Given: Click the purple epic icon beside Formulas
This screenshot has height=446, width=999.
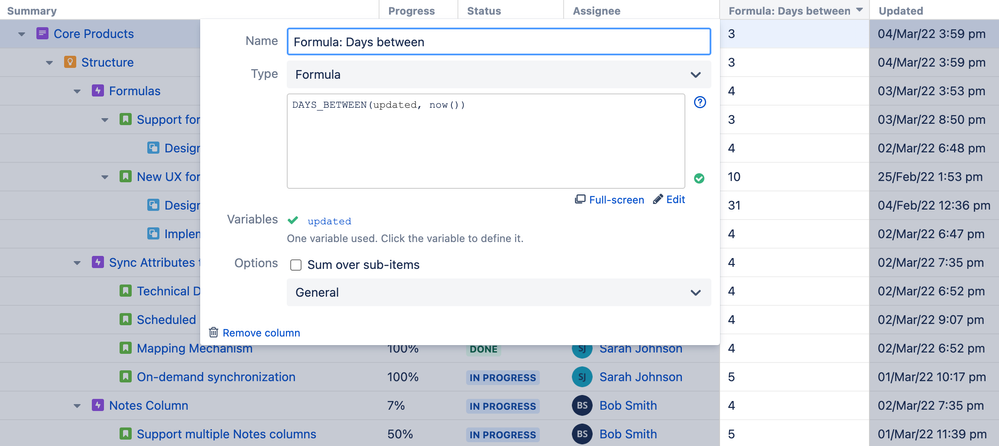Looking at the screenshot, I should 97,91.
